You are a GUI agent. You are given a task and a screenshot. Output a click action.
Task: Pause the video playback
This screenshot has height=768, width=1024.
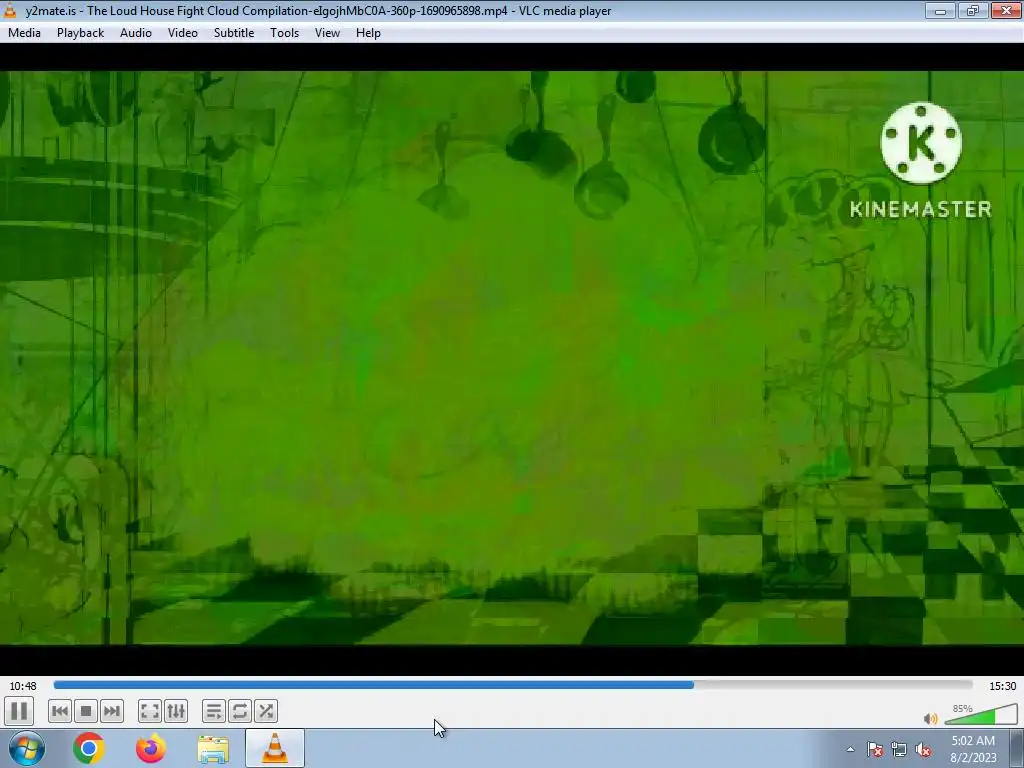tap(19, 711)
